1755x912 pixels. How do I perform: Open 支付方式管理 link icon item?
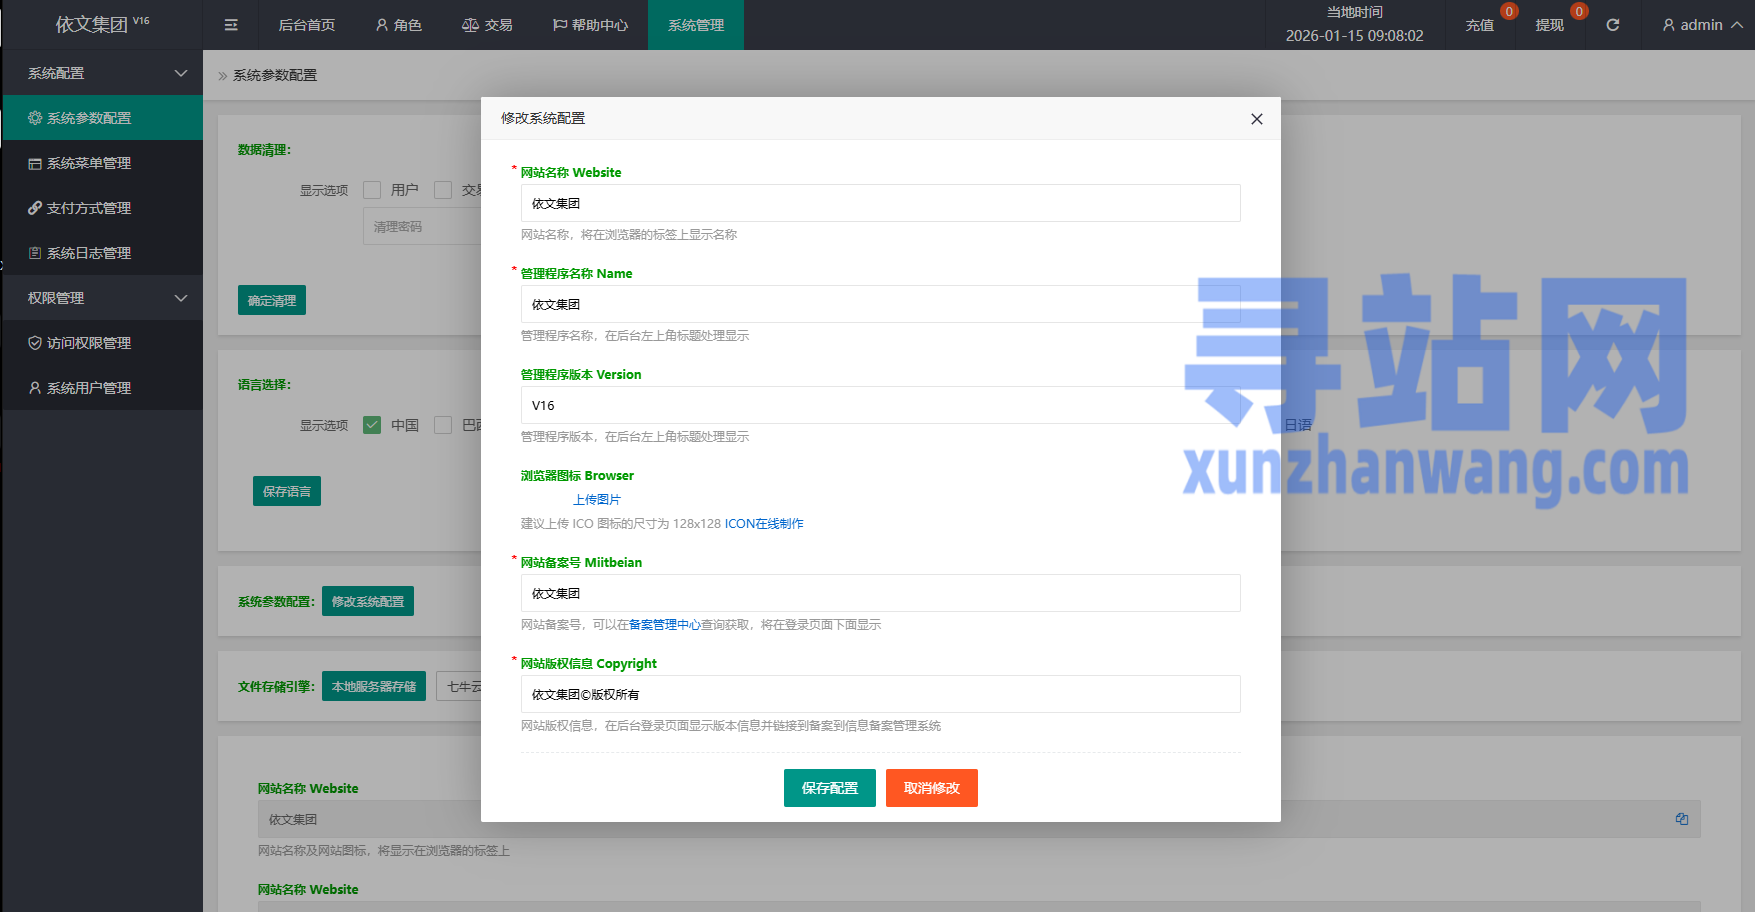[89, 208]
